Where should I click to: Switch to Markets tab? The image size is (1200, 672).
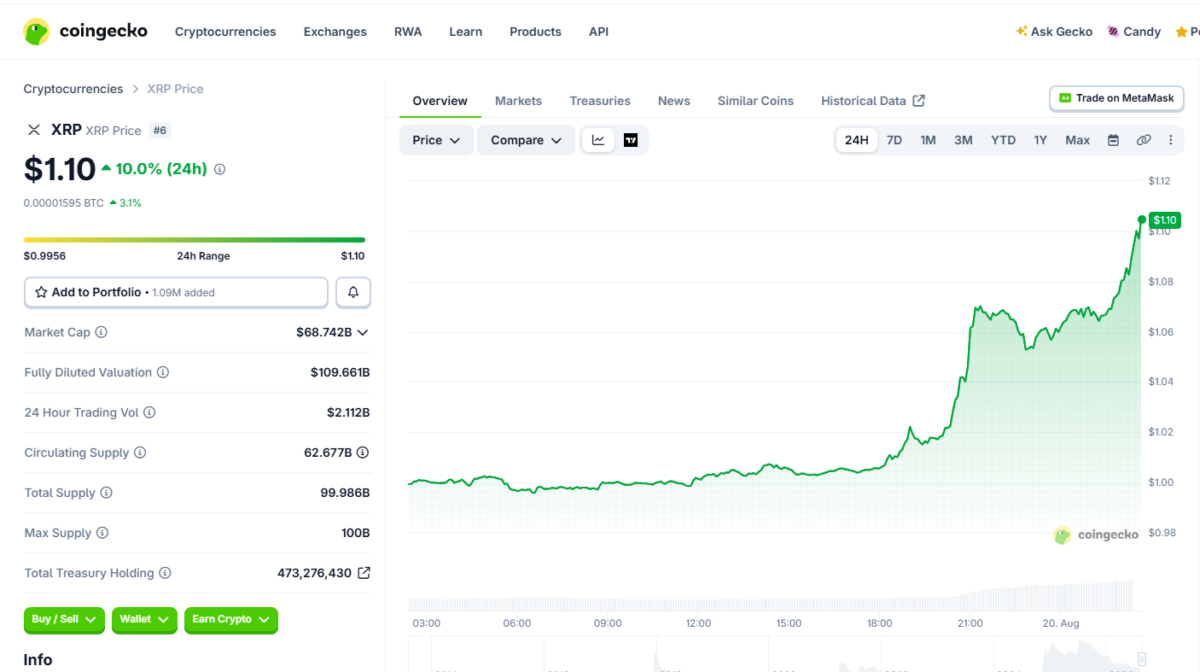[x=518, y=101]
